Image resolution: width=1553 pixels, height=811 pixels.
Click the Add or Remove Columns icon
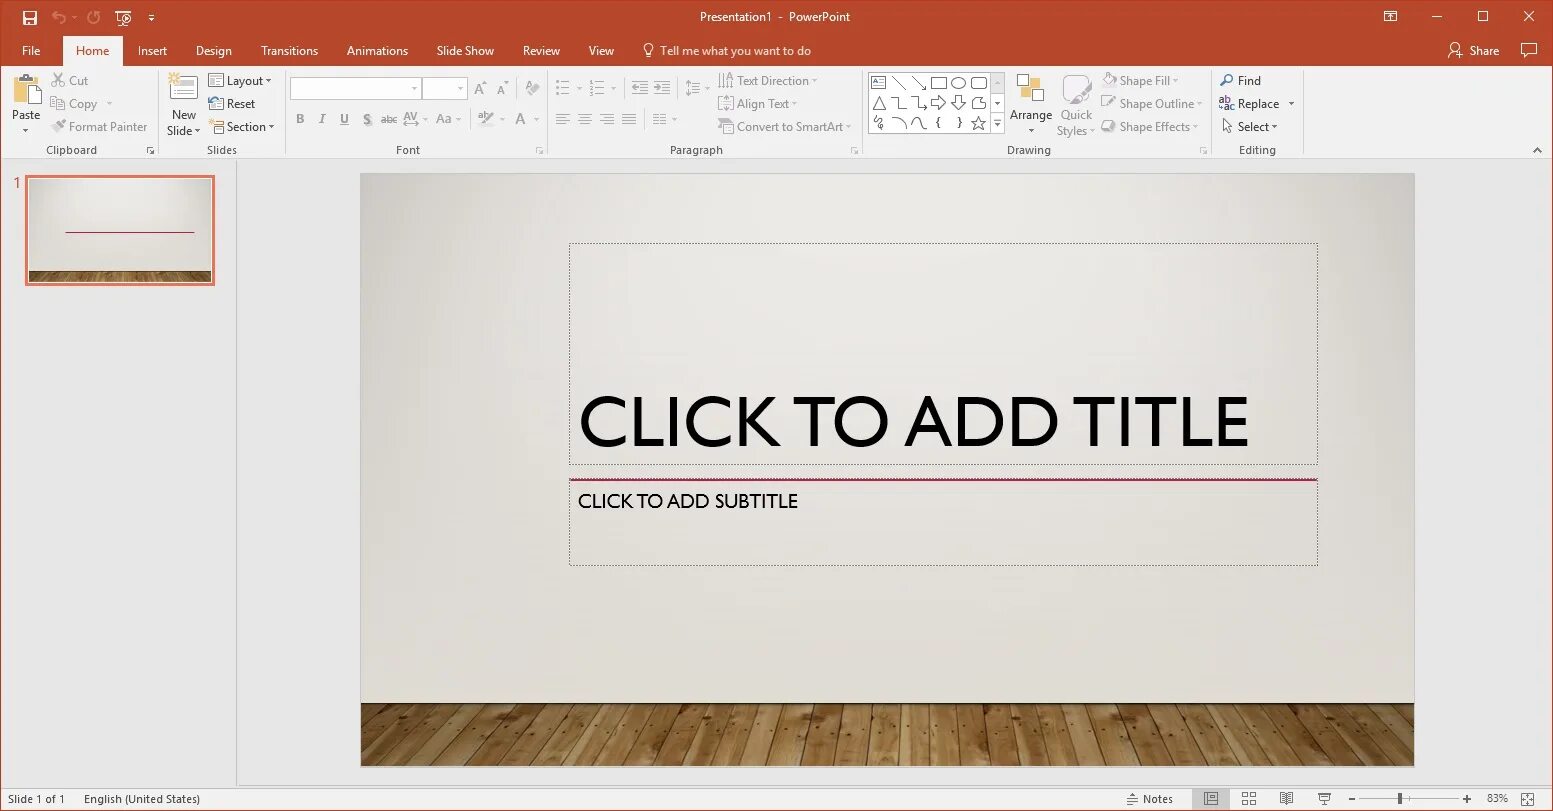pyautogui.click(x=660, y=119)
